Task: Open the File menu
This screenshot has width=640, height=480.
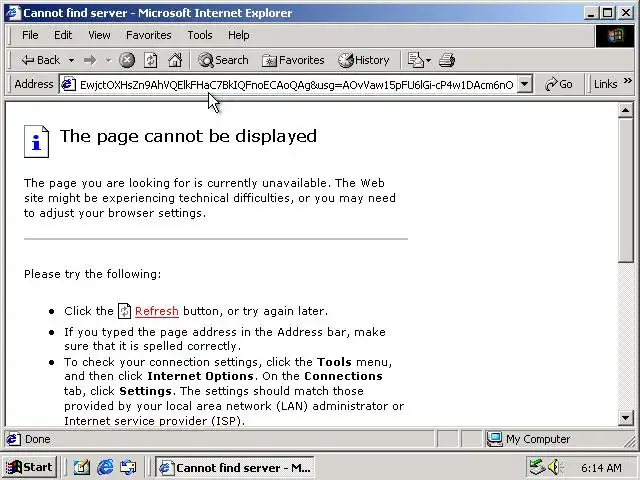Action: (30, 35)
